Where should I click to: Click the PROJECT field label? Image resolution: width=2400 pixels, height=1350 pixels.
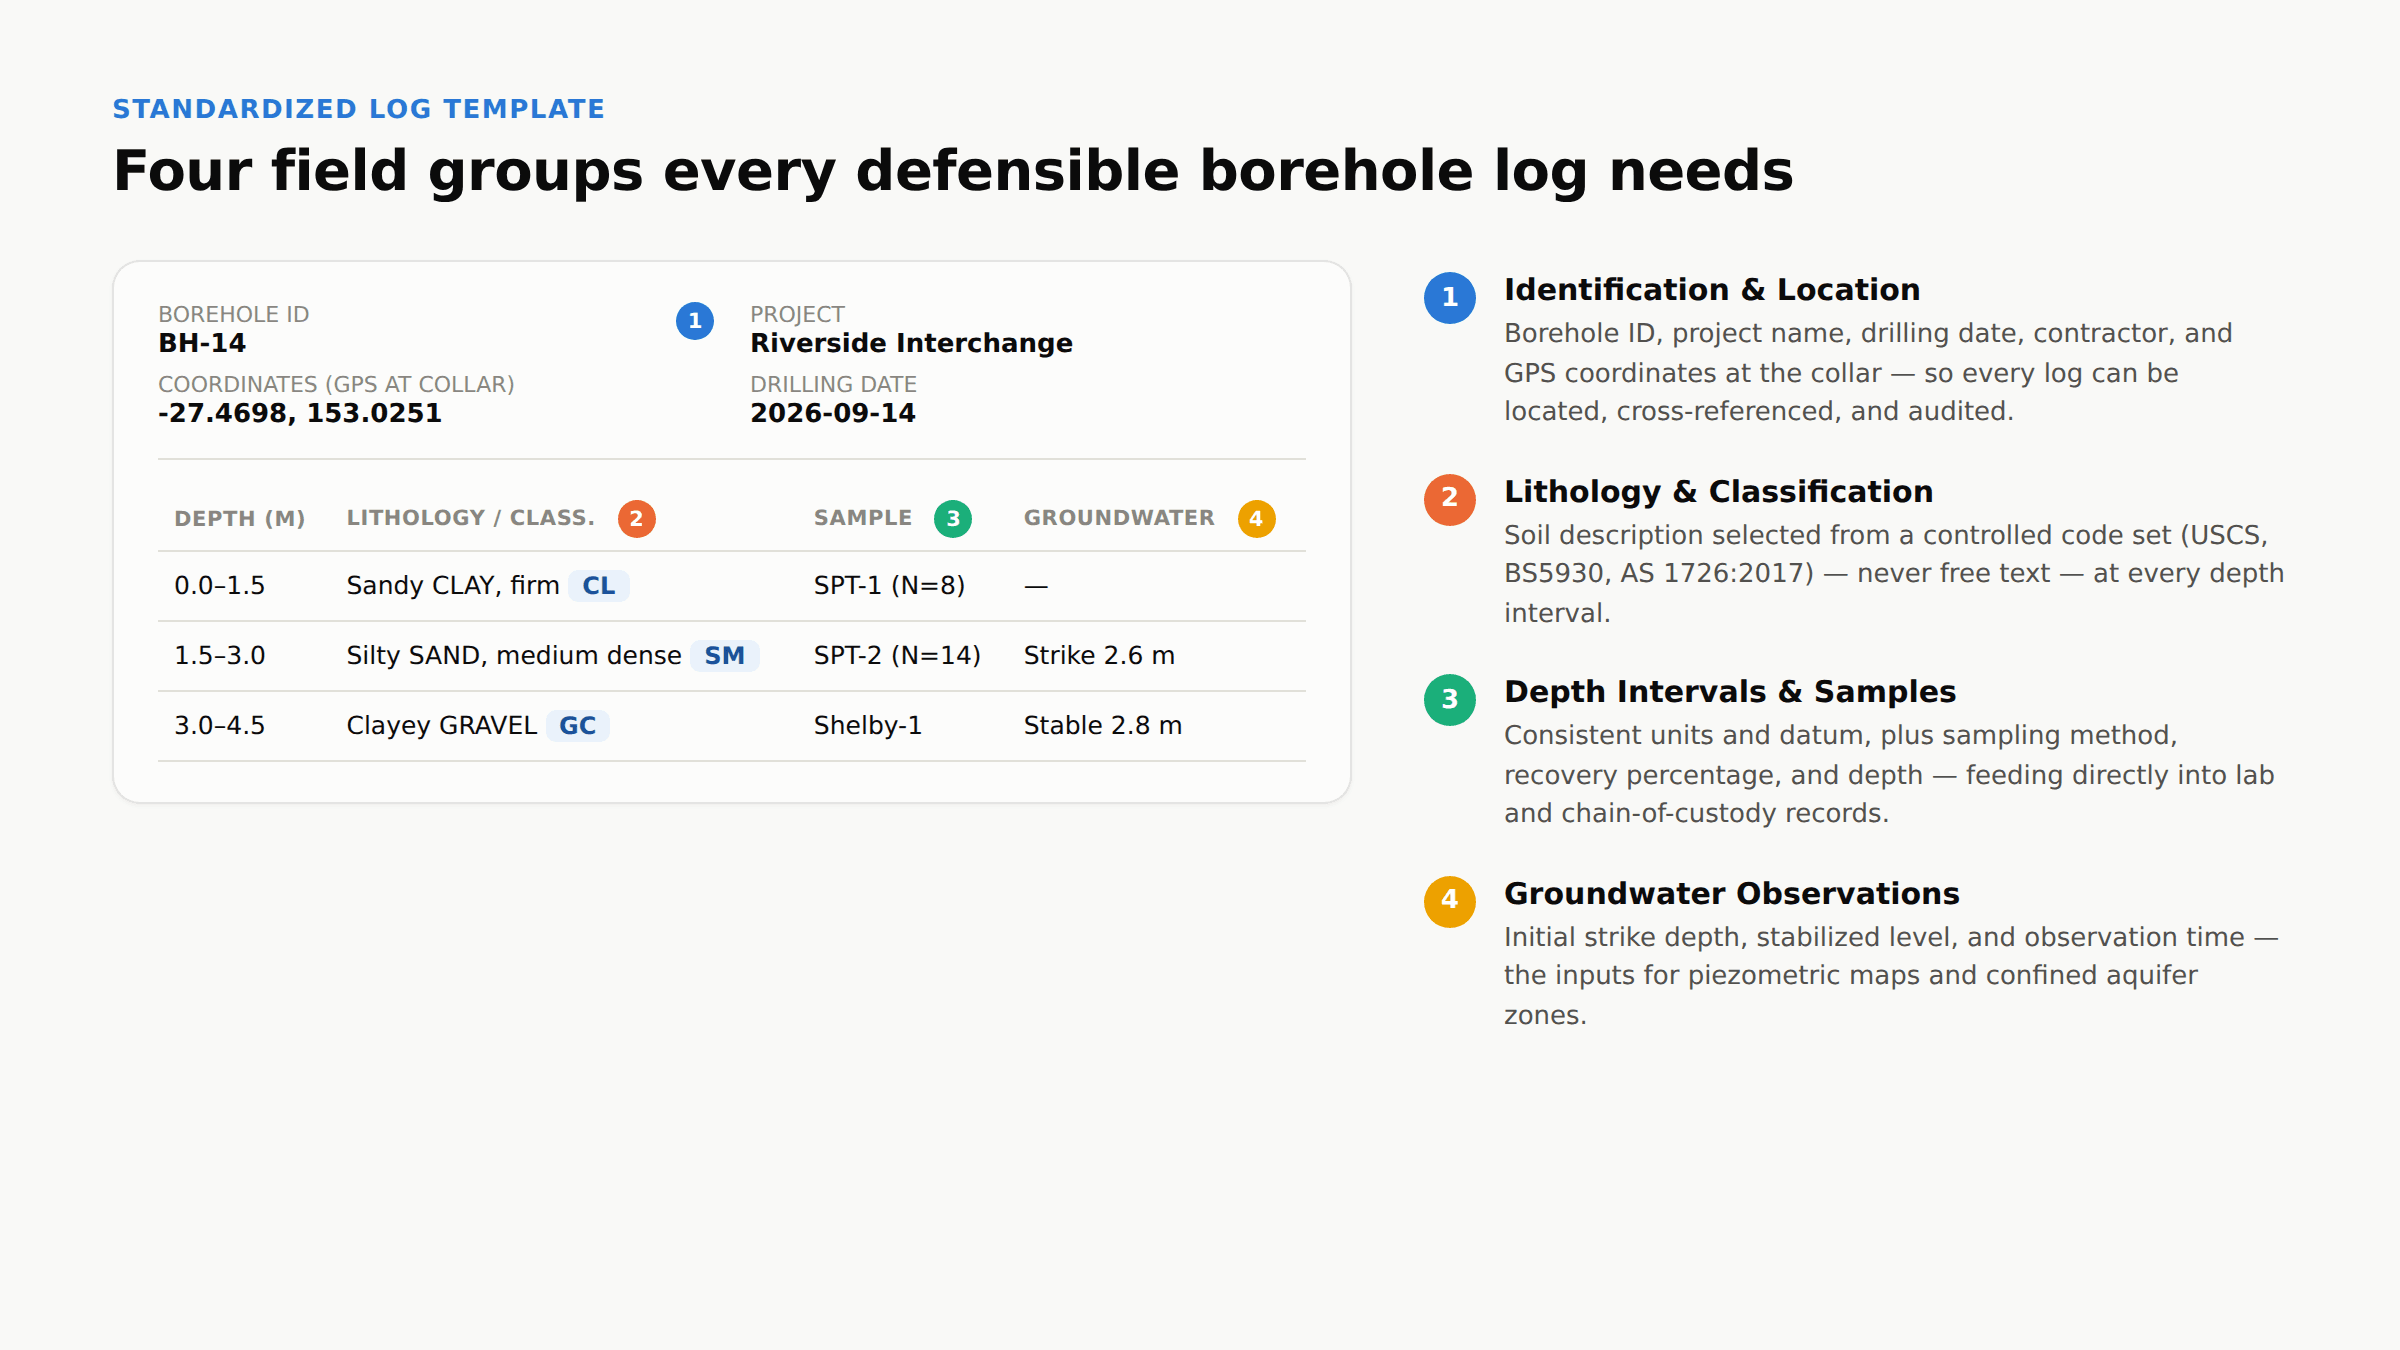click(x=798, y=314)
